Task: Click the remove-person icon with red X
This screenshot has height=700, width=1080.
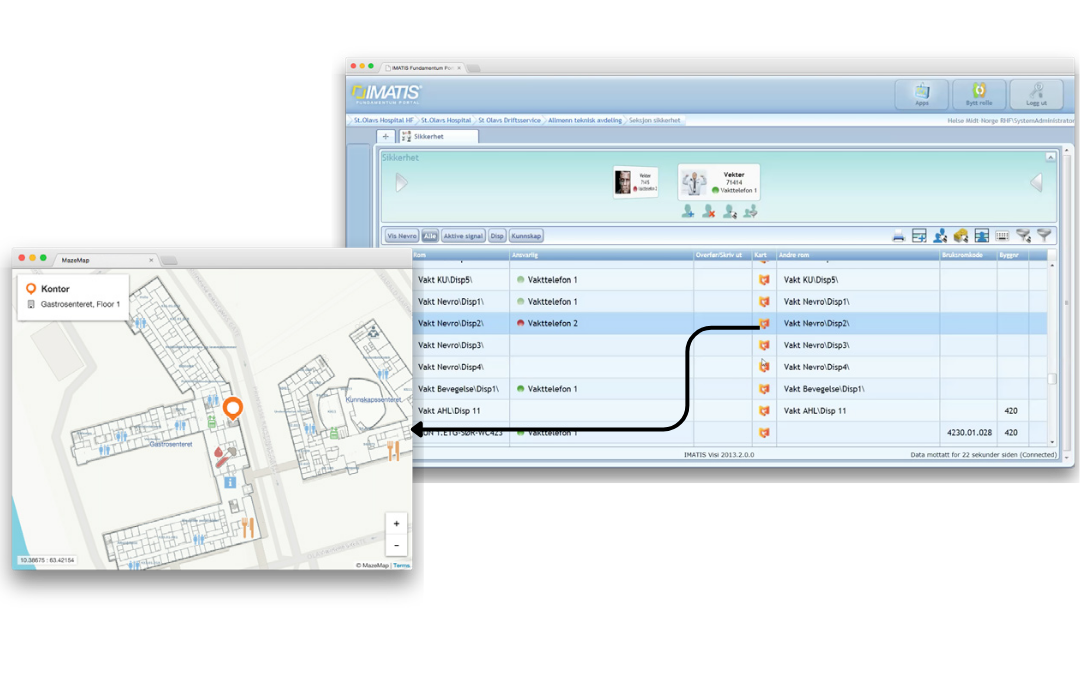Action: [708, 212]
